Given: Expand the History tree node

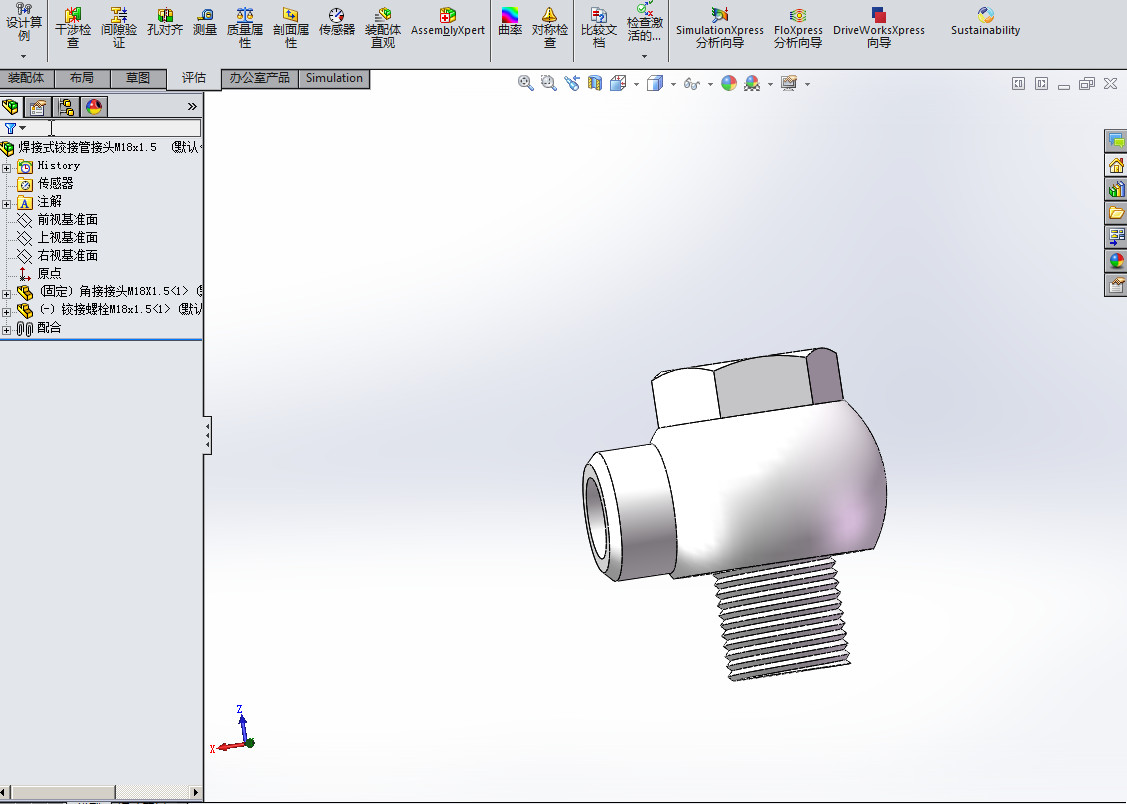Looking at the screenshot, I should (x=6, y=167).
